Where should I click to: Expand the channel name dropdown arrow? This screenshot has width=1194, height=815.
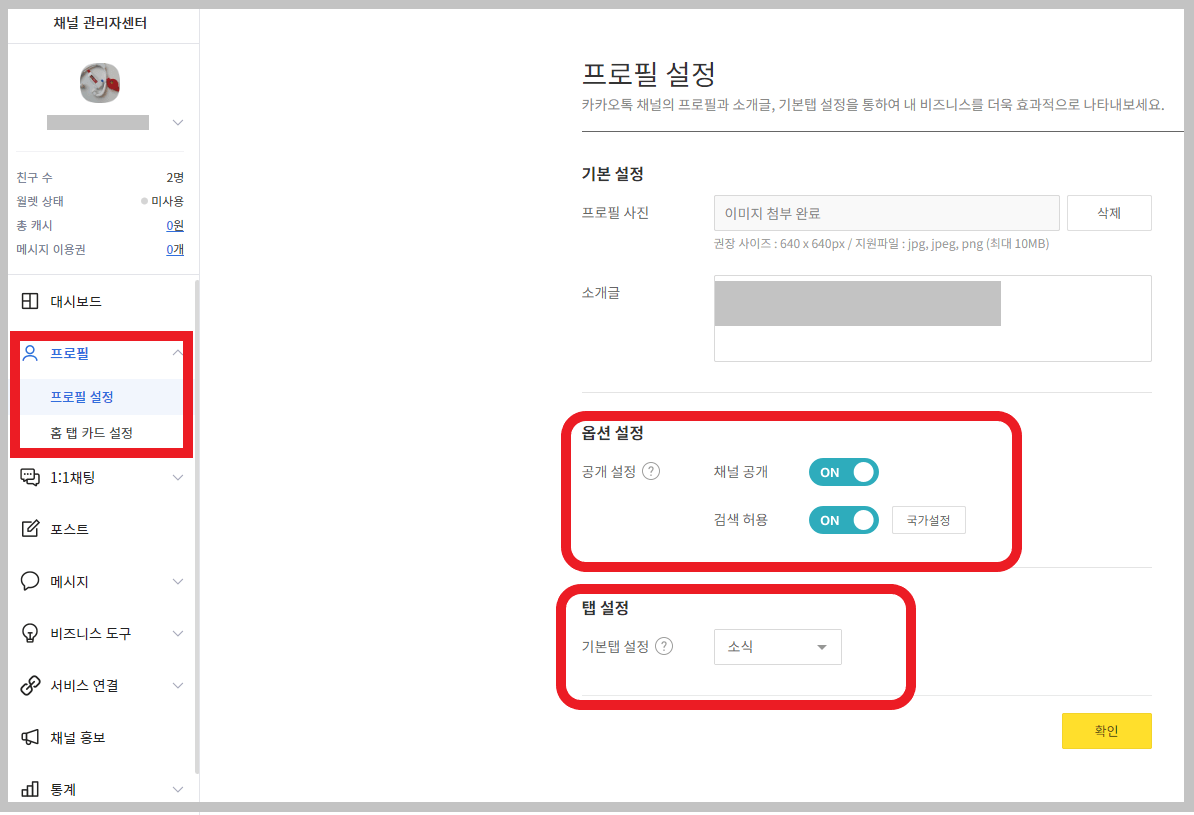tap(177, 122)
